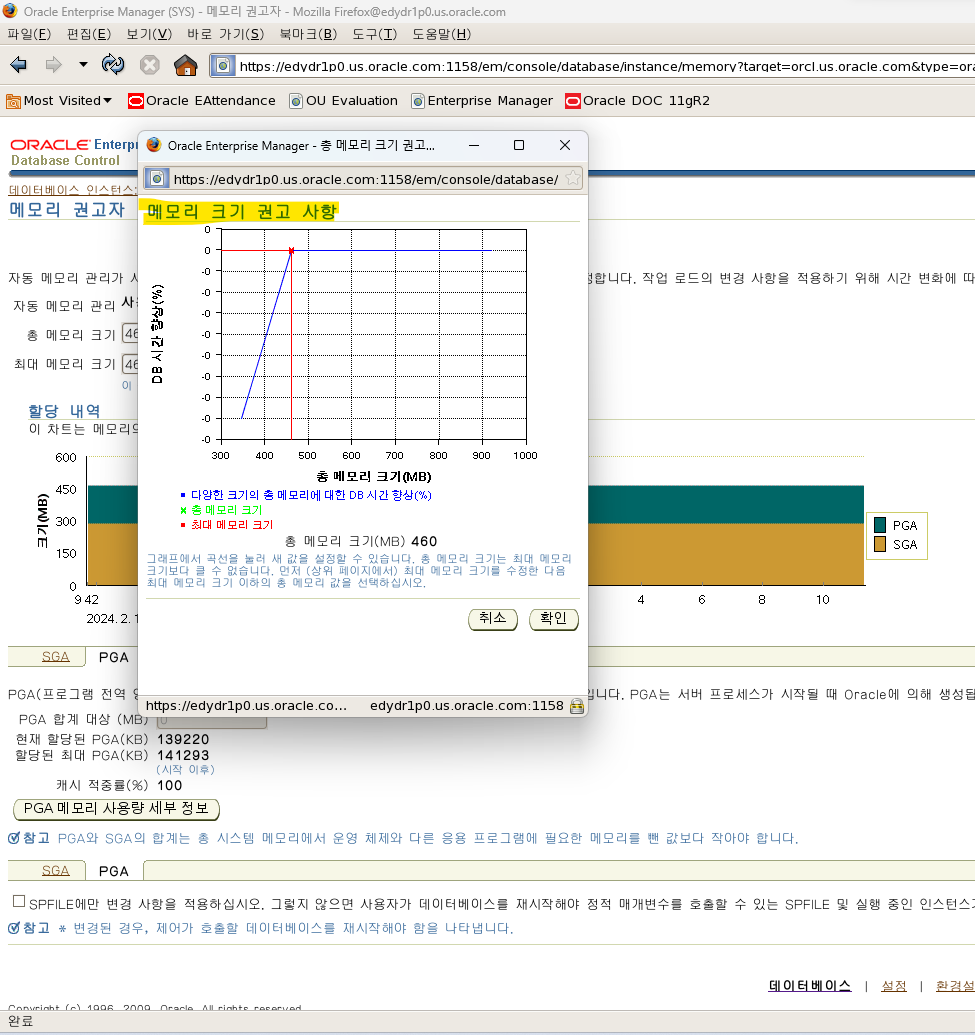Enable the SPFILE에만 변경 사항 checkbox
The height and width of the screenshot is (1035, 975).
(19, 902)
